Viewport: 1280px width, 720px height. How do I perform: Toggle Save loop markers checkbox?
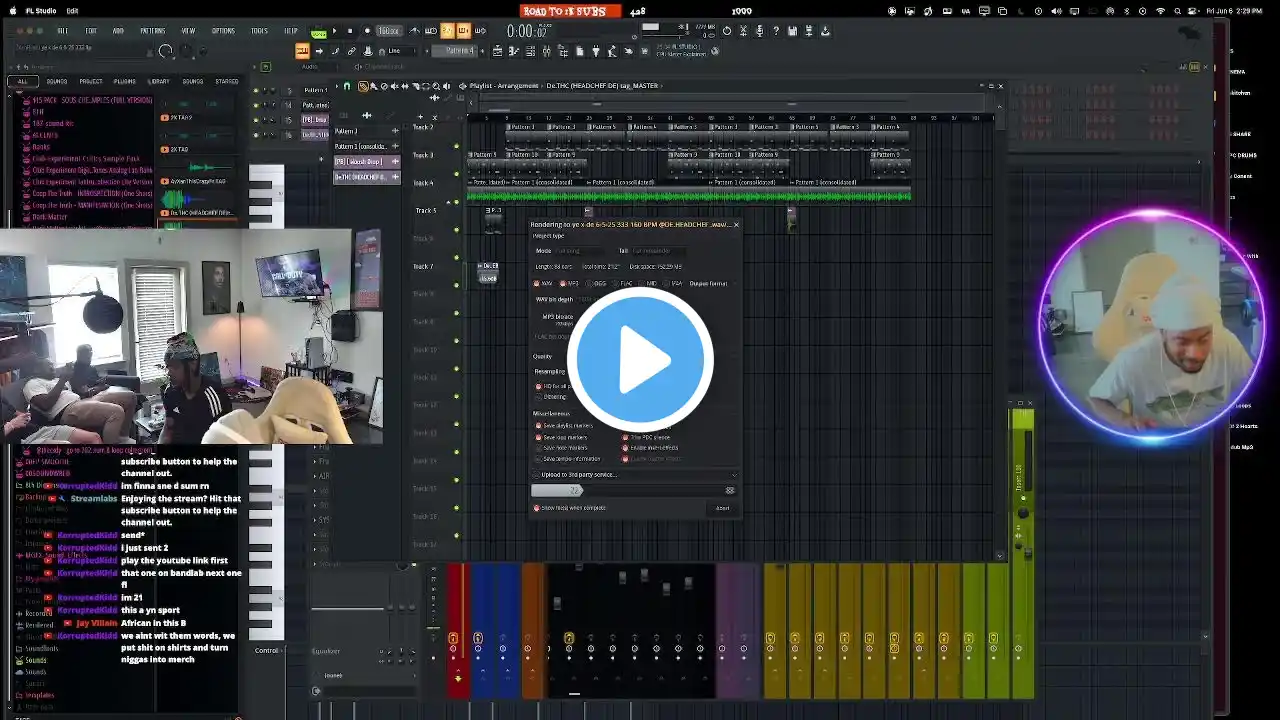561,437
